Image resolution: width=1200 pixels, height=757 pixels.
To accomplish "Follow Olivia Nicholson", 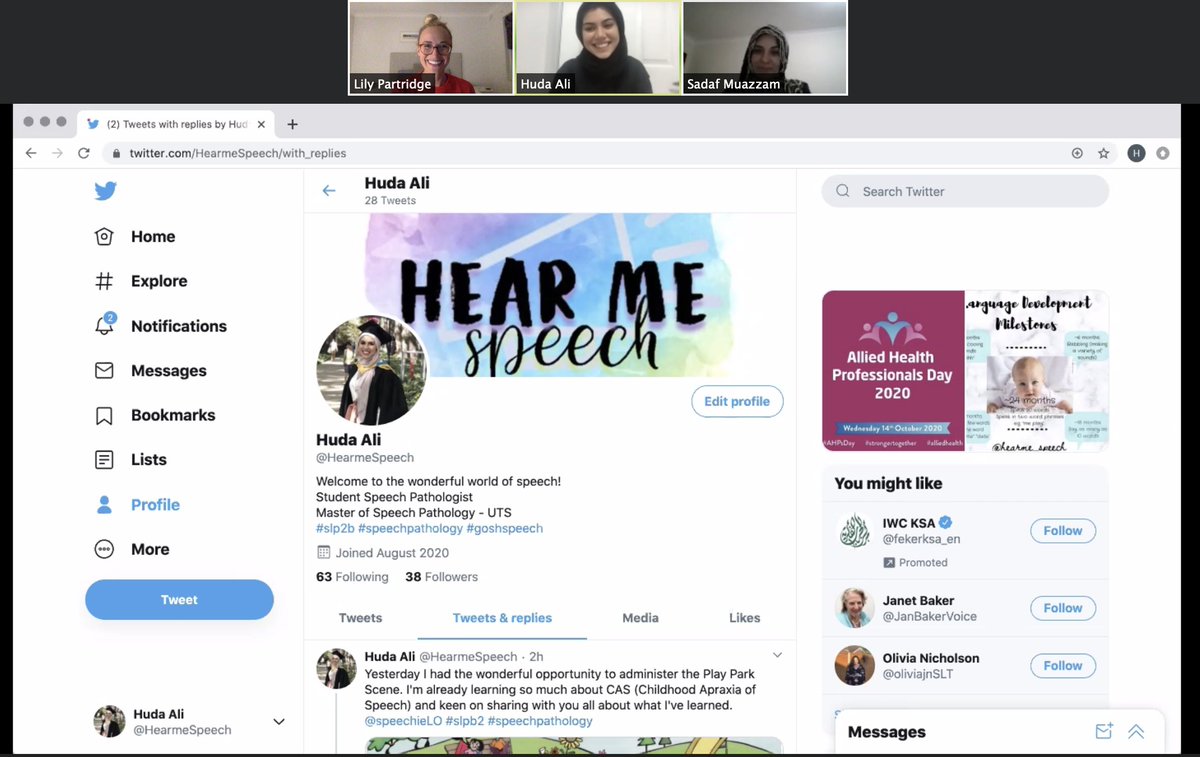I will pyautogui.click(x=1063, y=665).
